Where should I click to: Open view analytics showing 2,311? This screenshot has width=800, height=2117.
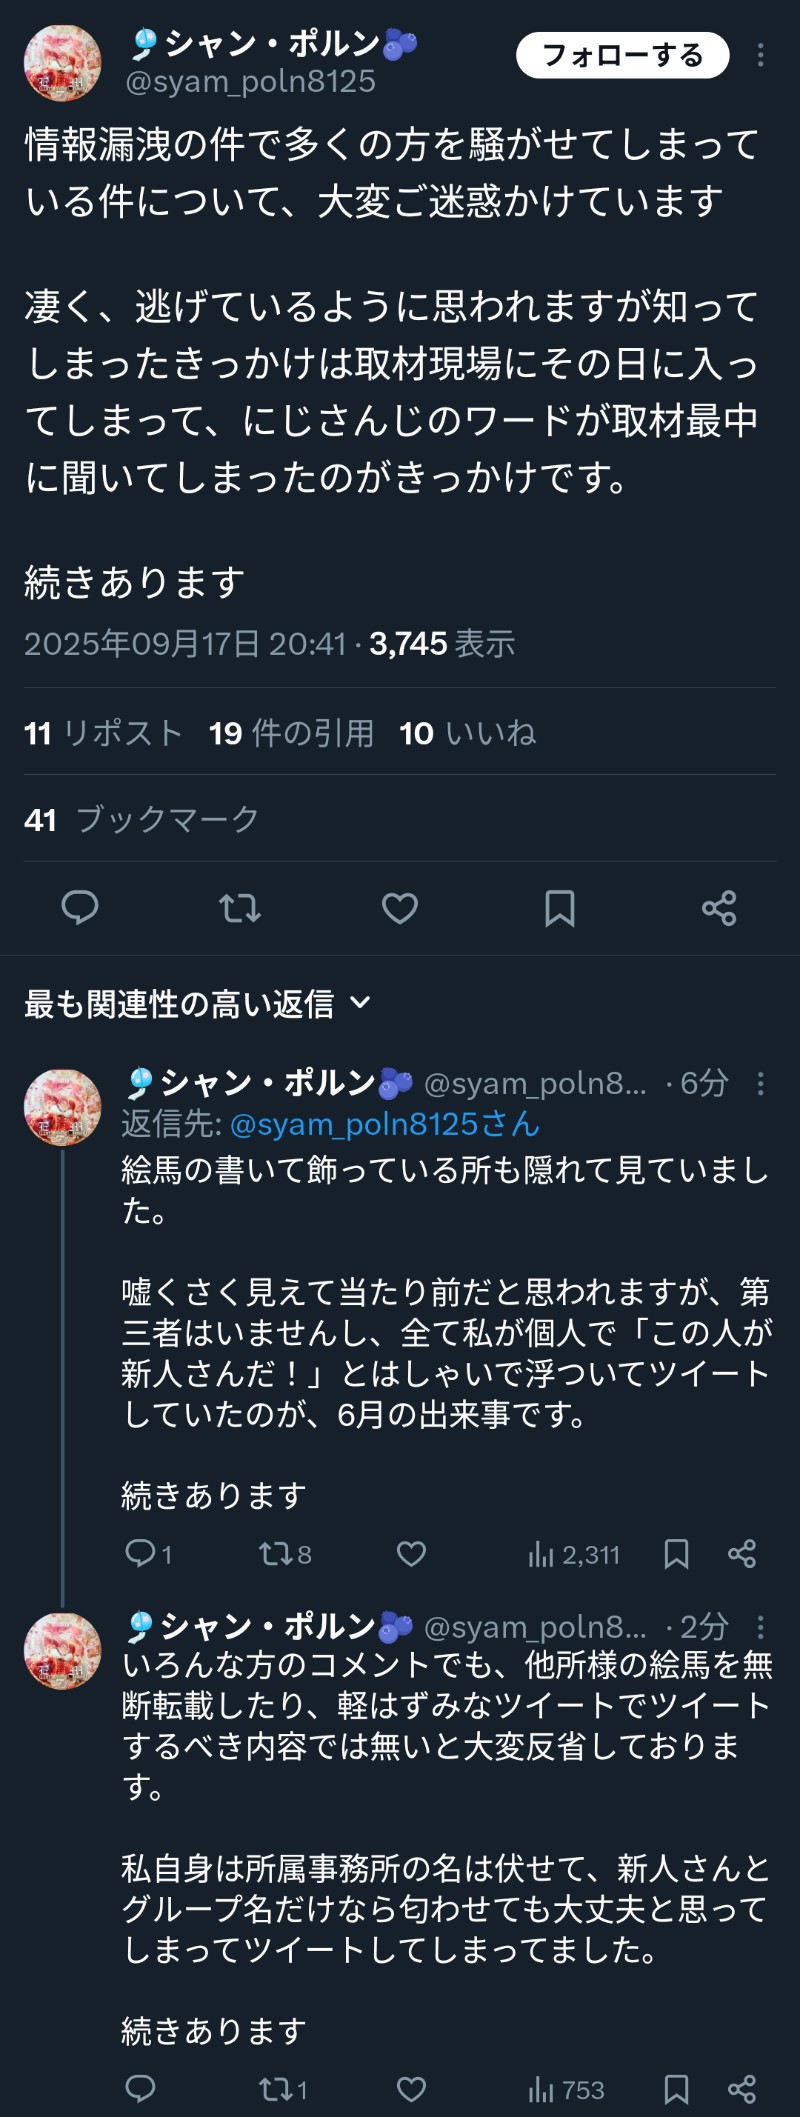[574, 1554]
